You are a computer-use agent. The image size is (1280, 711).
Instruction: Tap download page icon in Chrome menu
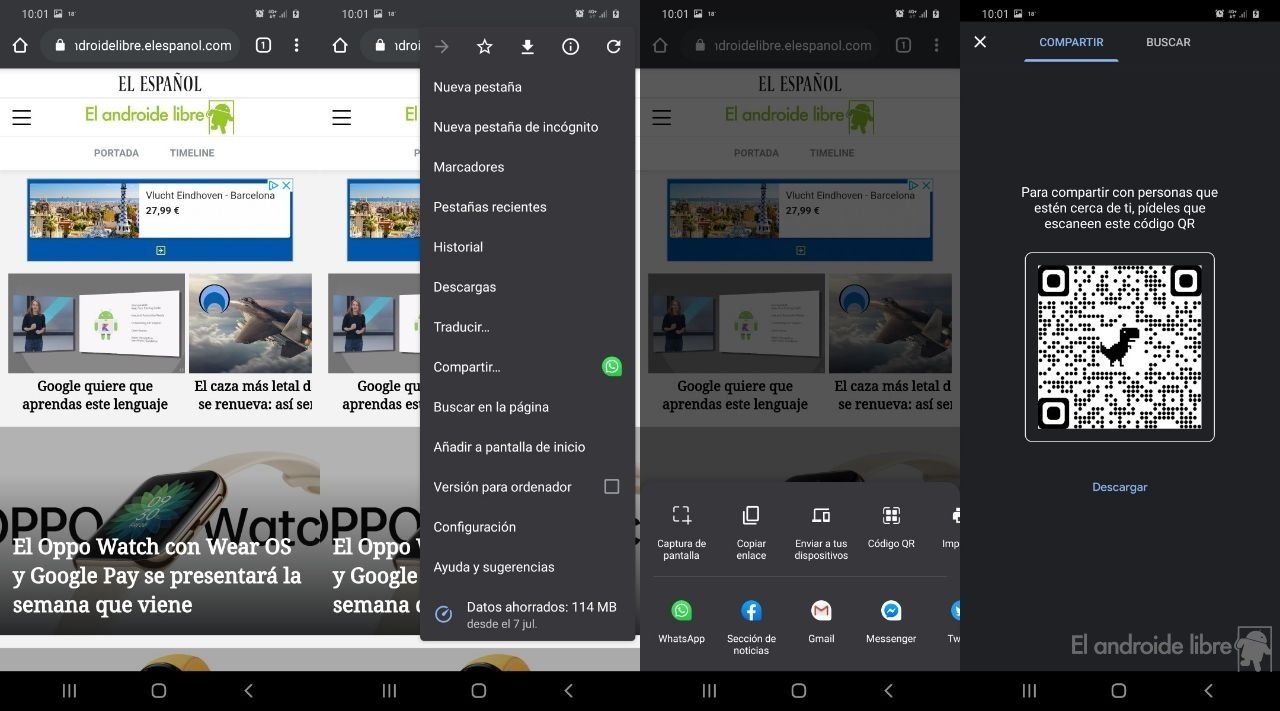tap(528, 47)
